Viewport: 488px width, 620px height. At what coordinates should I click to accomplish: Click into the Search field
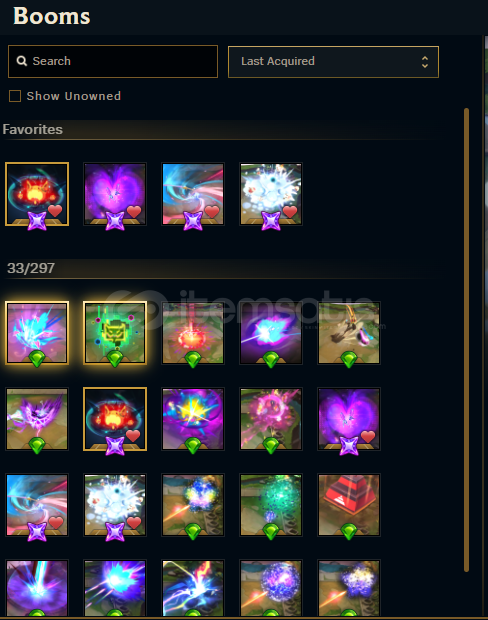pos(113,61)
